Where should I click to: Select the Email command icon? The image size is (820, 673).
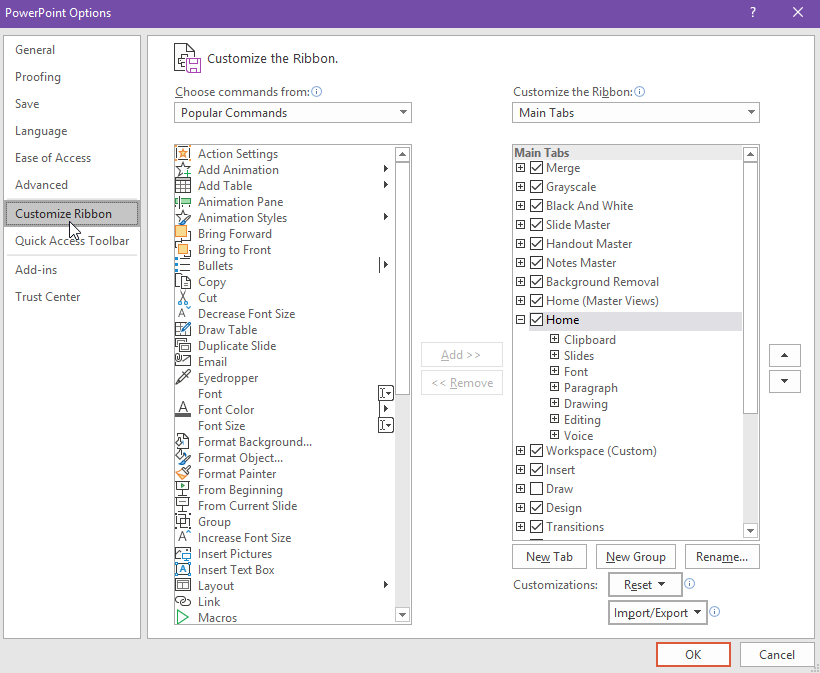click(183, 362)
